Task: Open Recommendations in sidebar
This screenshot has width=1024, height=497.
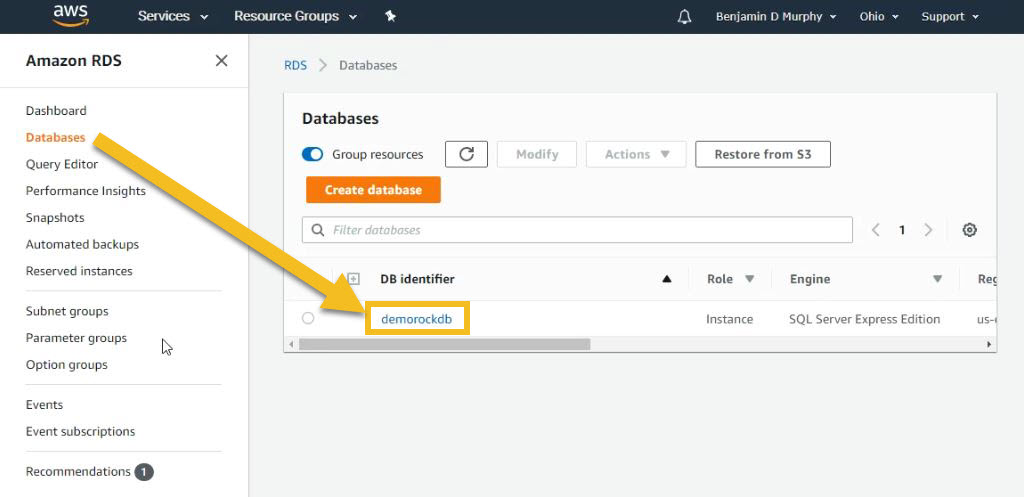Action: pos(78,472)
